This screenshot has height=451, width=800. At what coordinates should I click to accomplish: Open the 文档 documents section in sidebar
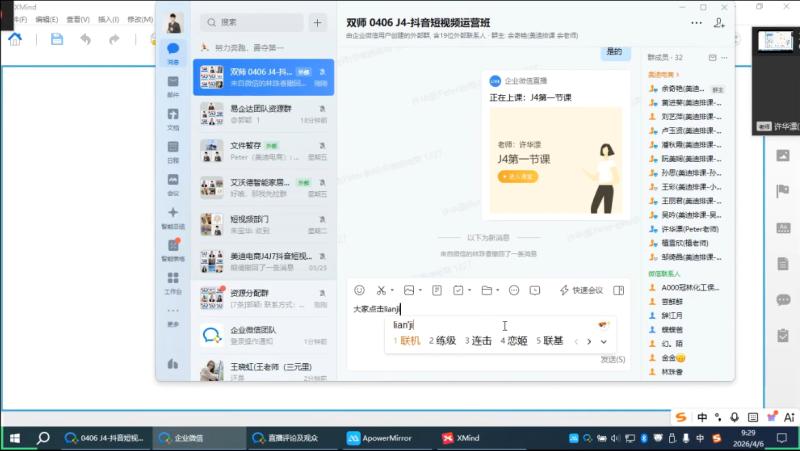[173, 118]
